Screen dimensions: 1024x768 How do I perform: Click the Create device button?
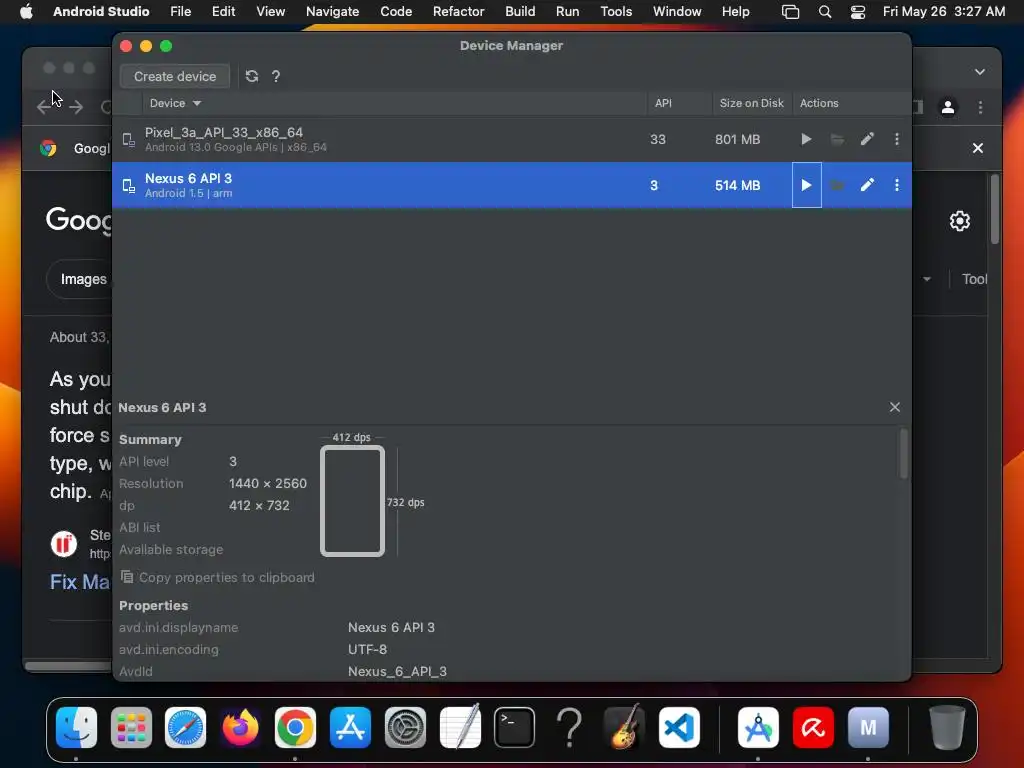(175, 76)
